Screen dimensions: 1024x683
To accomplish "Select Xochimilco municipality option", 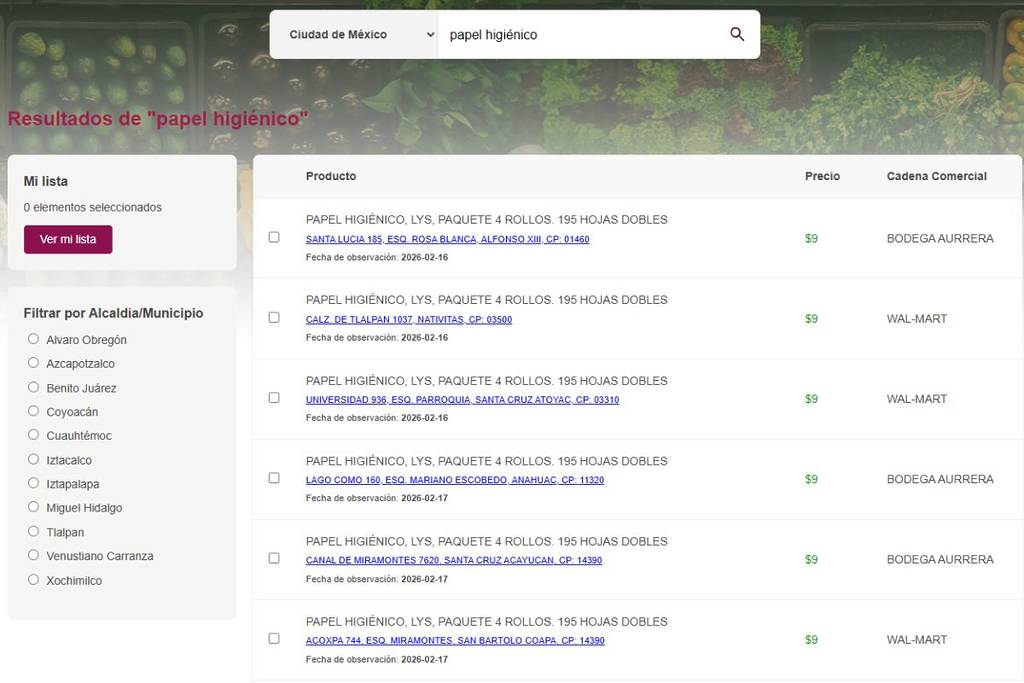I will click(34, 580).
